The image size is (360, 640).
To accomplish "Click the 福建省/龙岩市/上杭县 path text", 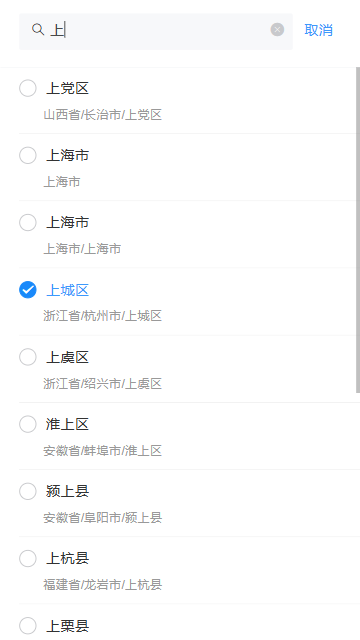I will (102, 585).
